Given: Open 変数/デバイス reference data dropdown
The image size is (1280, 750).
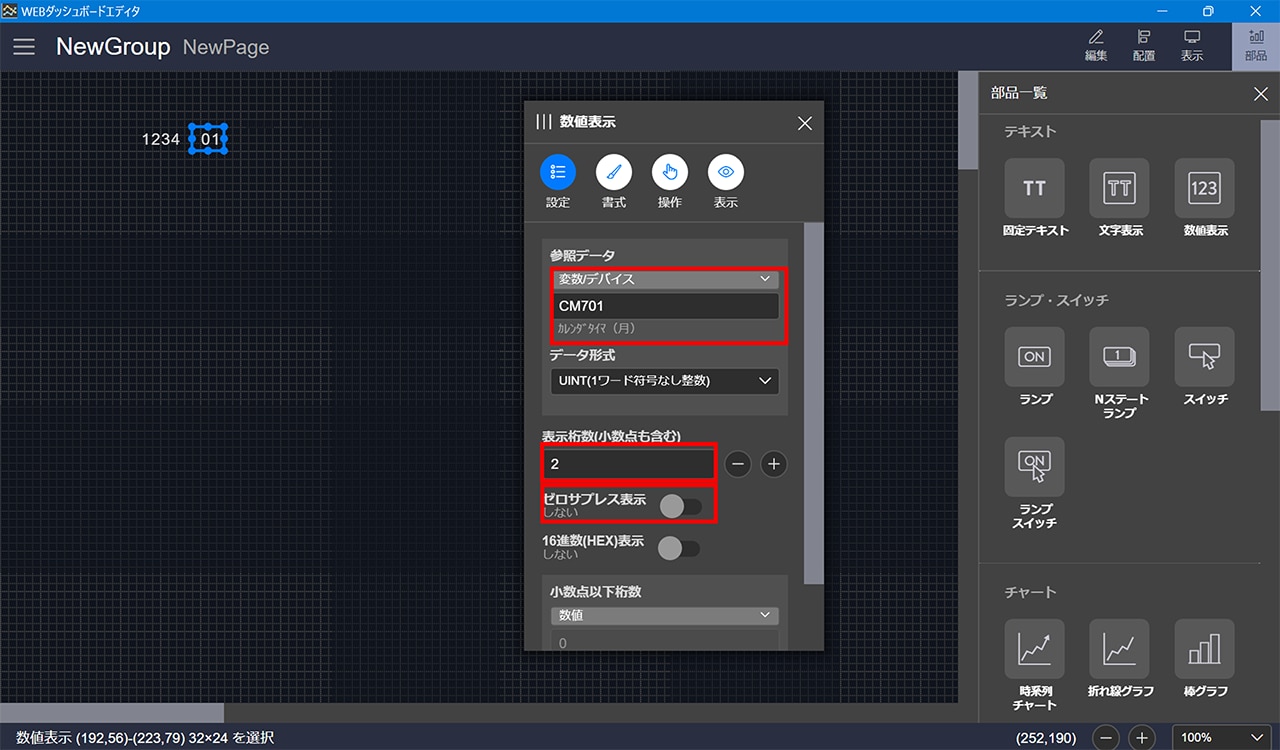Looking at the screenshot, I should [664, 280].
